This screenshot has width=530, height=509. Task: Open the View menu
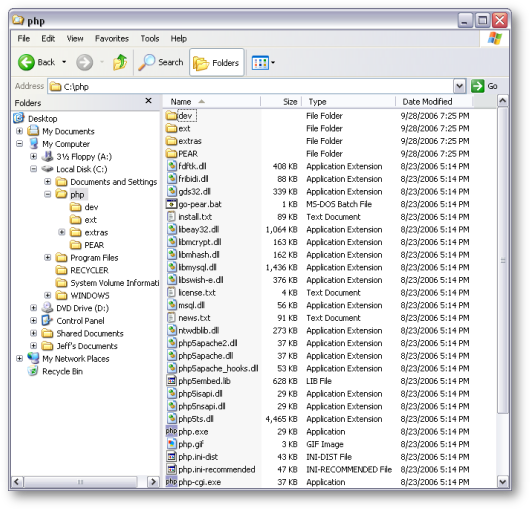[75, 39]
